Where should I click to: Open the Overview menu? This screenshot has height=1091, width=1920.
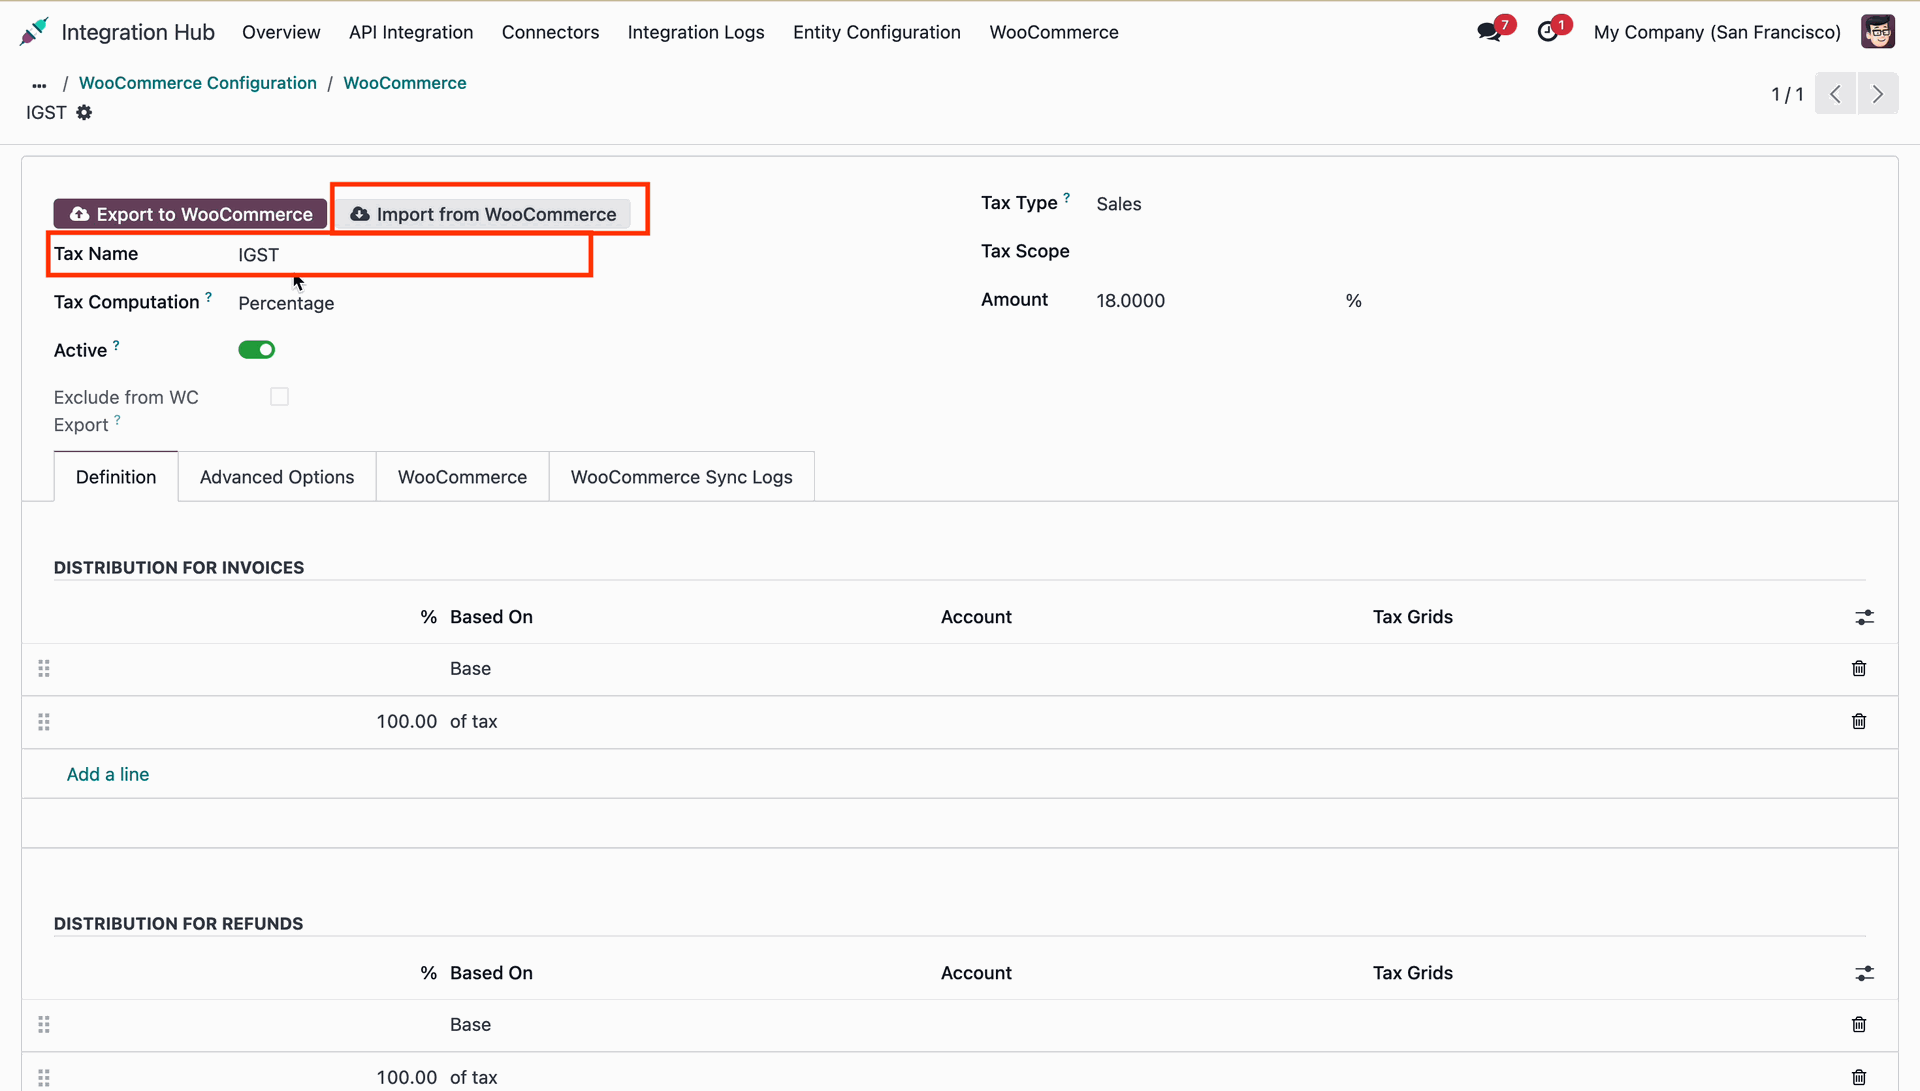tap(281, 32)
